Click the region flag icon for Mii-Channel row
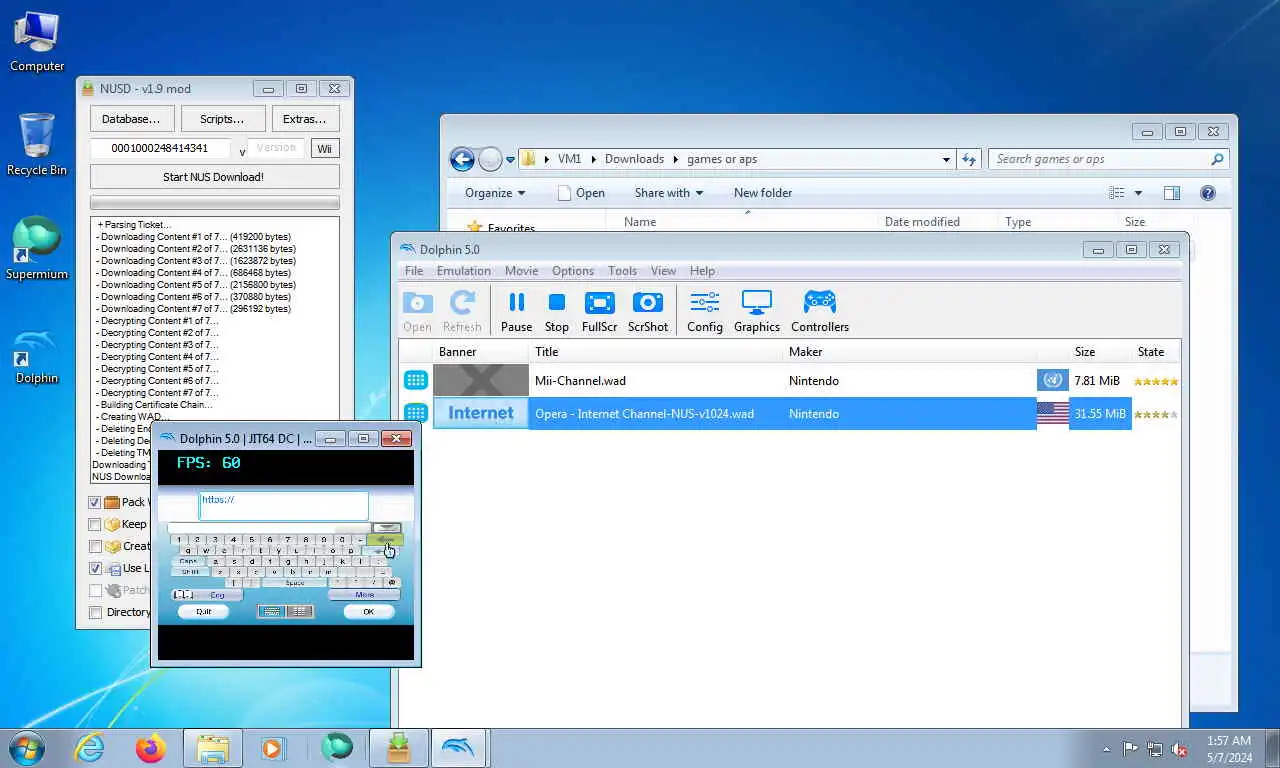Image resolution: width=1280 pixels, height=768 pixels. (x=1053, y=380)
